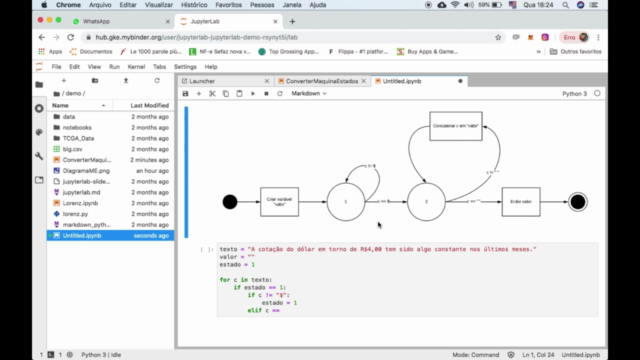This screenshot has height=360, width=640.
Task: Click Ln 1, Col 24 status entry
Action: click(538, 355)
